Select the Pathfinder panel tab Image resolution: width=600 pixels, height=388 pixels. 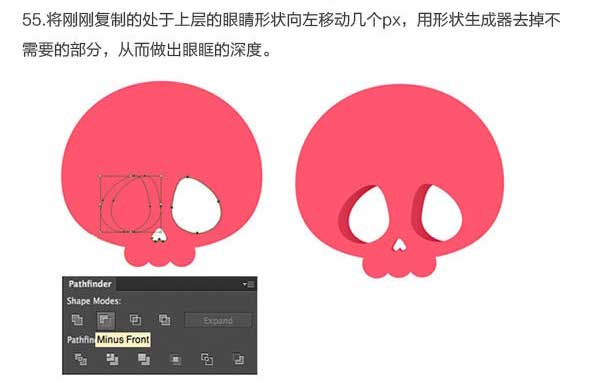tap(90, 284)
